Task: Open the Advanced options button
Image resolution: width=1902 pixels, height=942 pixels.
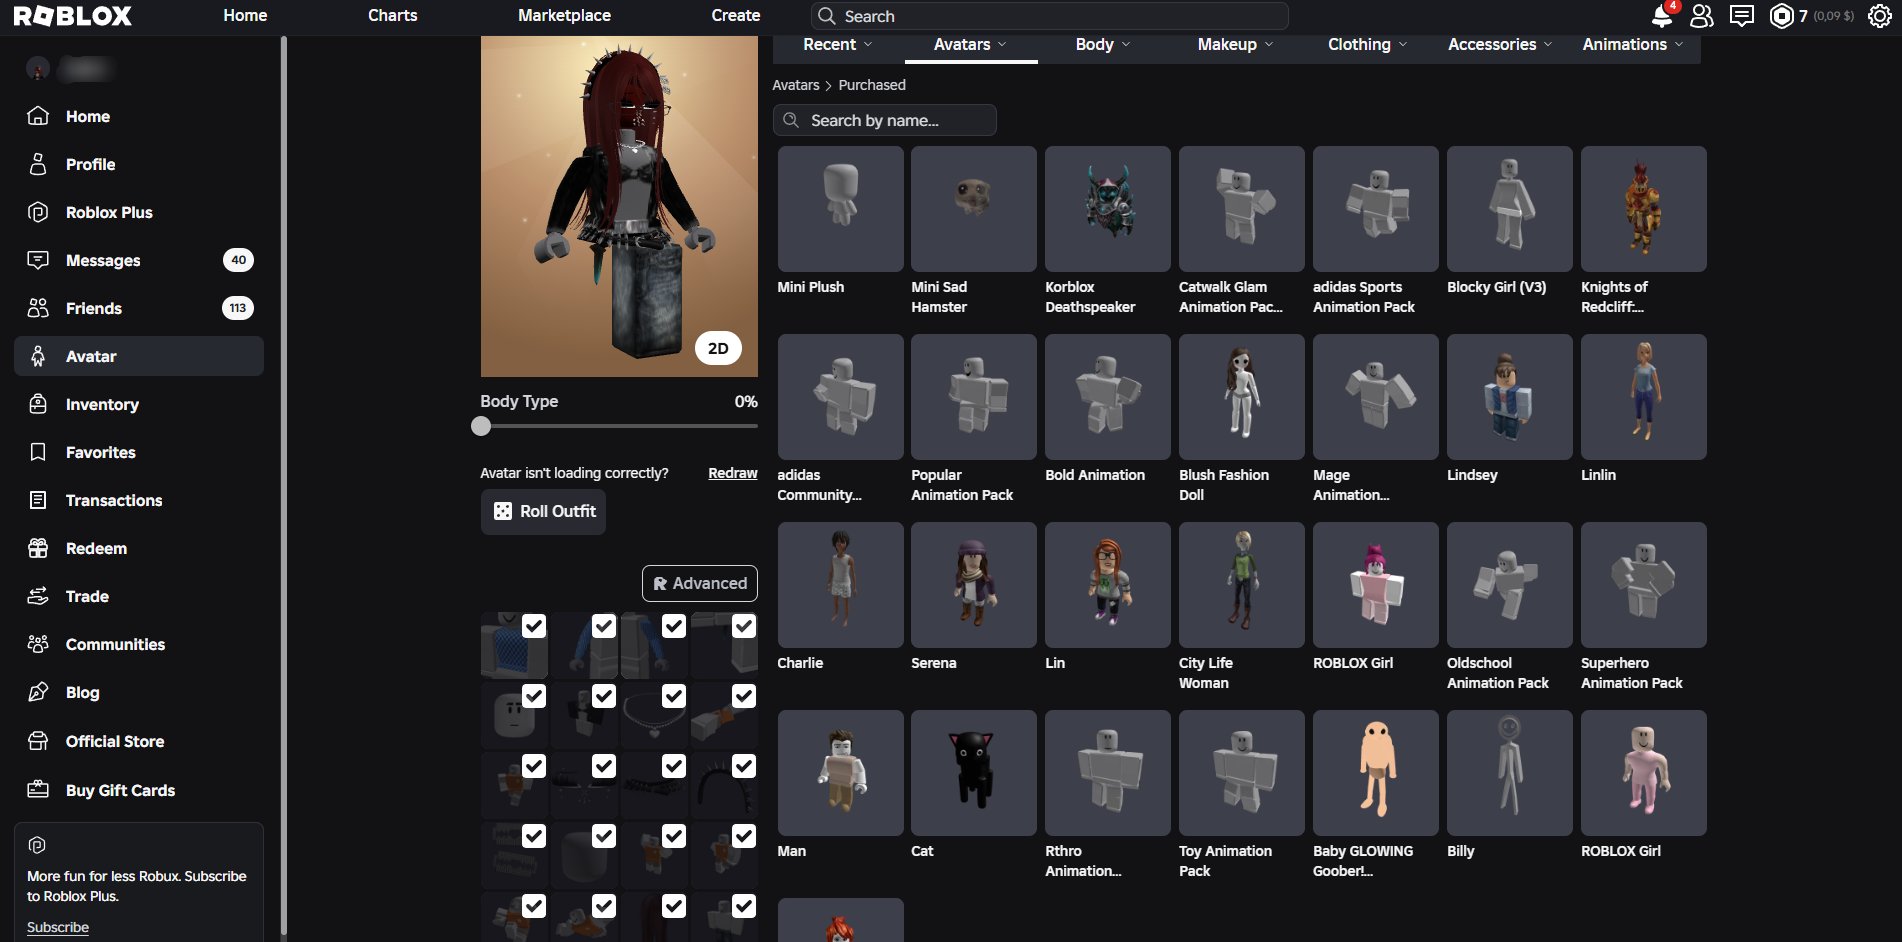Action: (x=700, y=583)
